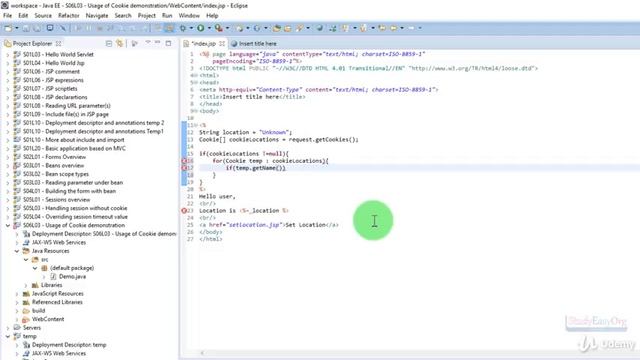Click the editor horizontal scrollbar left arrow

(202, 353)
